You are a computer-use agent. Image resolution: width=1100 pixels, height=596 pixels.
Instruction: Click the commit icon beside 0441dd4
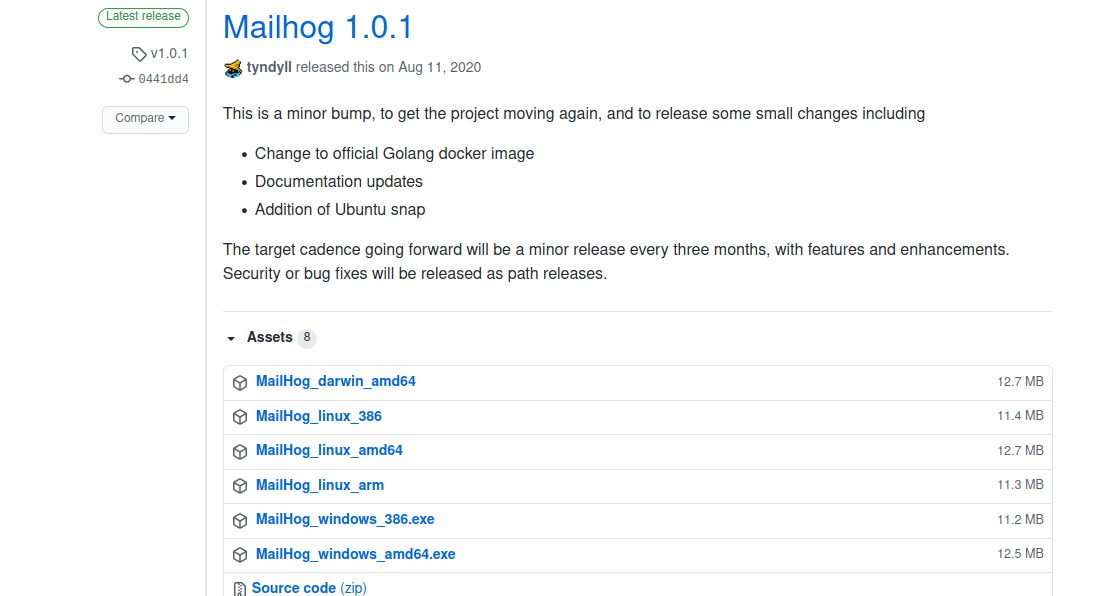(127, 79)
